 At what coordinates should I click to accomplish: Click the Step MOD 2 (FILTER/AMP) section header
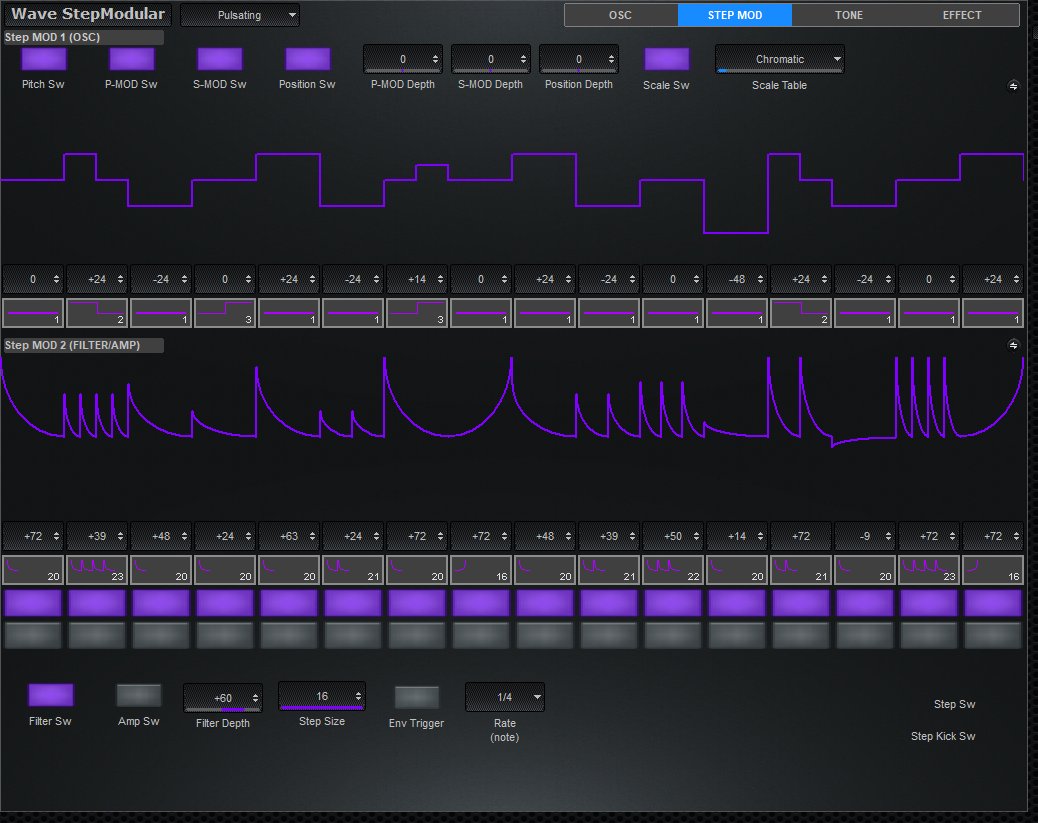click(x=83, y=345)
